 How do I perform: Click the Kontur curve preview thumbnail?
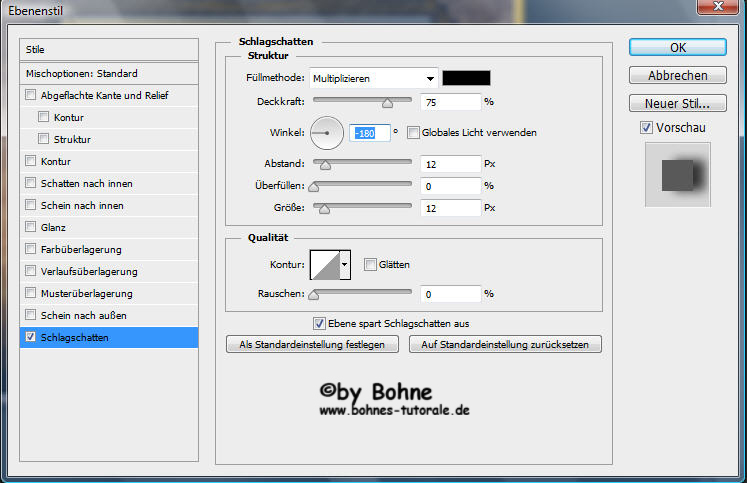(x=324, y=264)
